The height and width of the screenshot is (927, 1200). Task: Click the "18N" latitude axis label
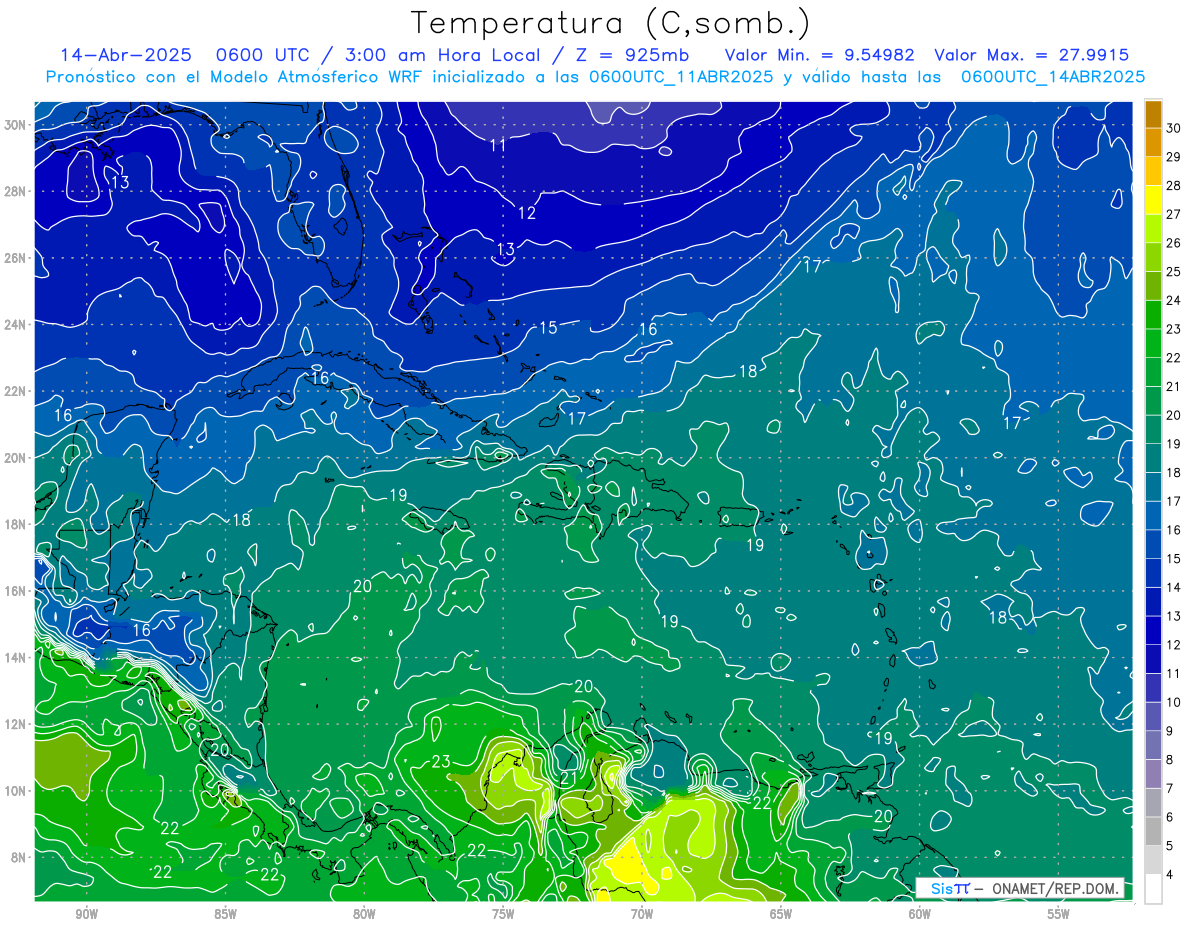(15, 524)
